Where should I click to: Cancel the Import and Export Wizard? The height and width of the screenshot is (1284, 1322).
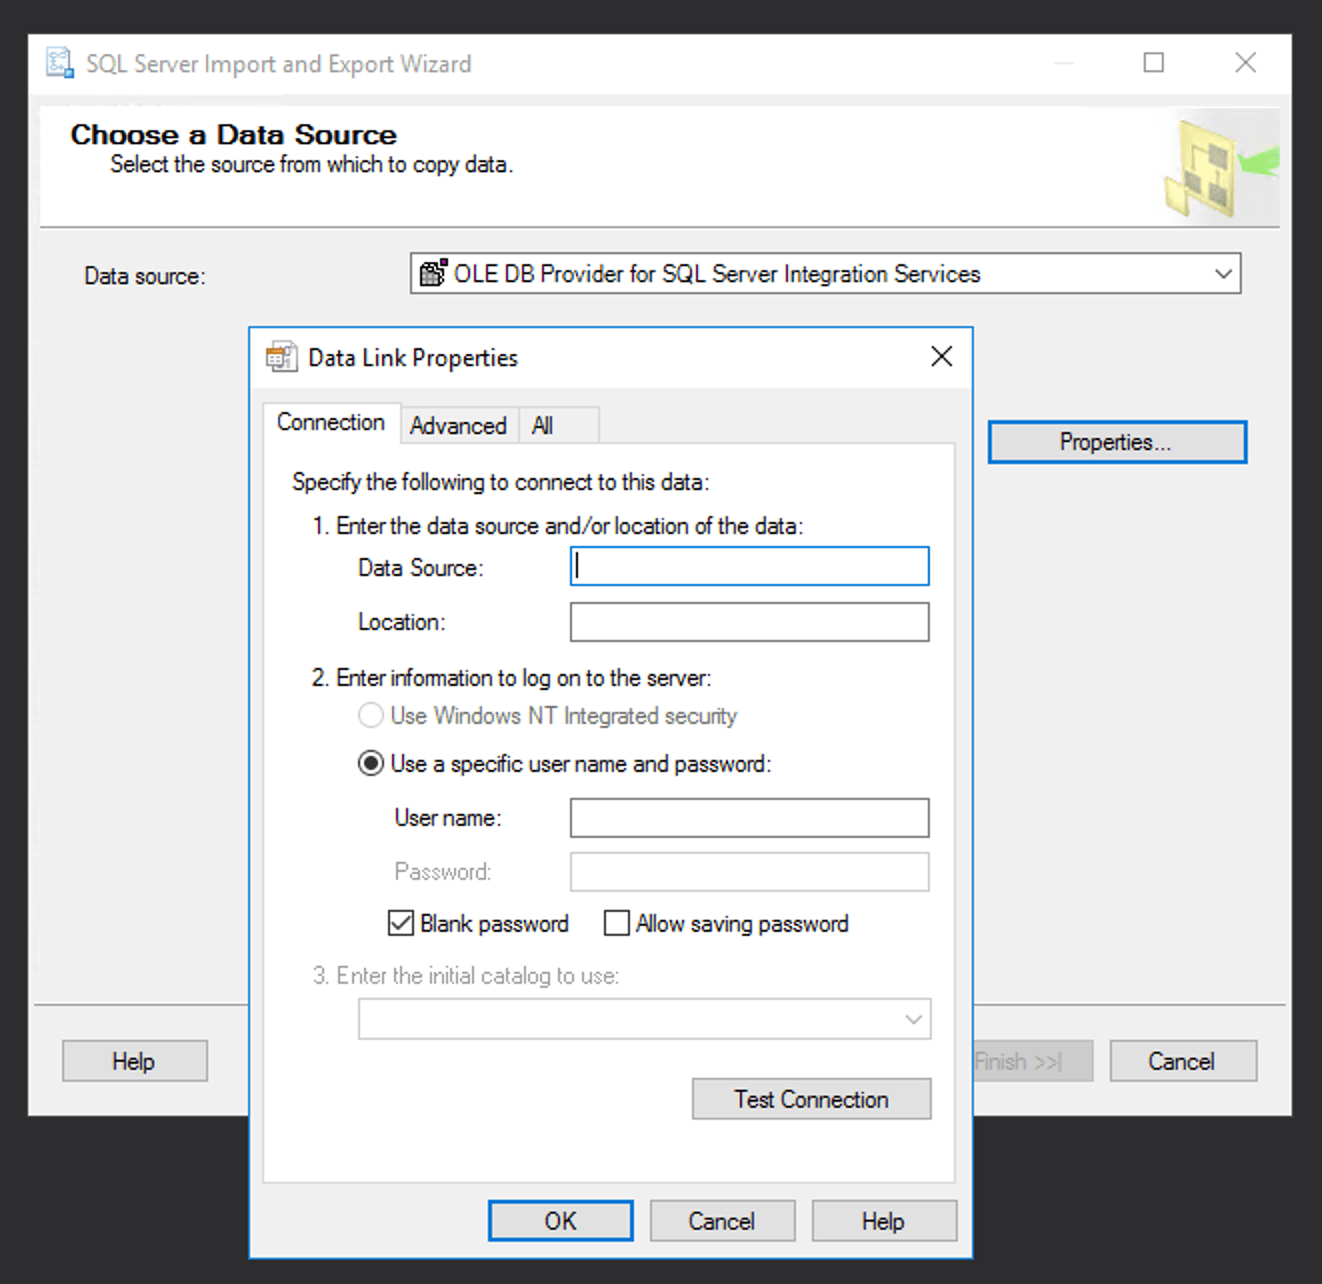1182,1061
